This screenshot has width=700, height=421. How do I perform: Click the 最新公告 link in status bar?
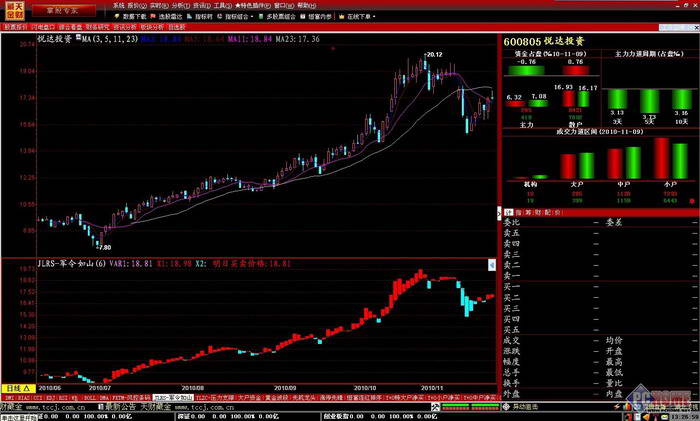tap(121, 407)
